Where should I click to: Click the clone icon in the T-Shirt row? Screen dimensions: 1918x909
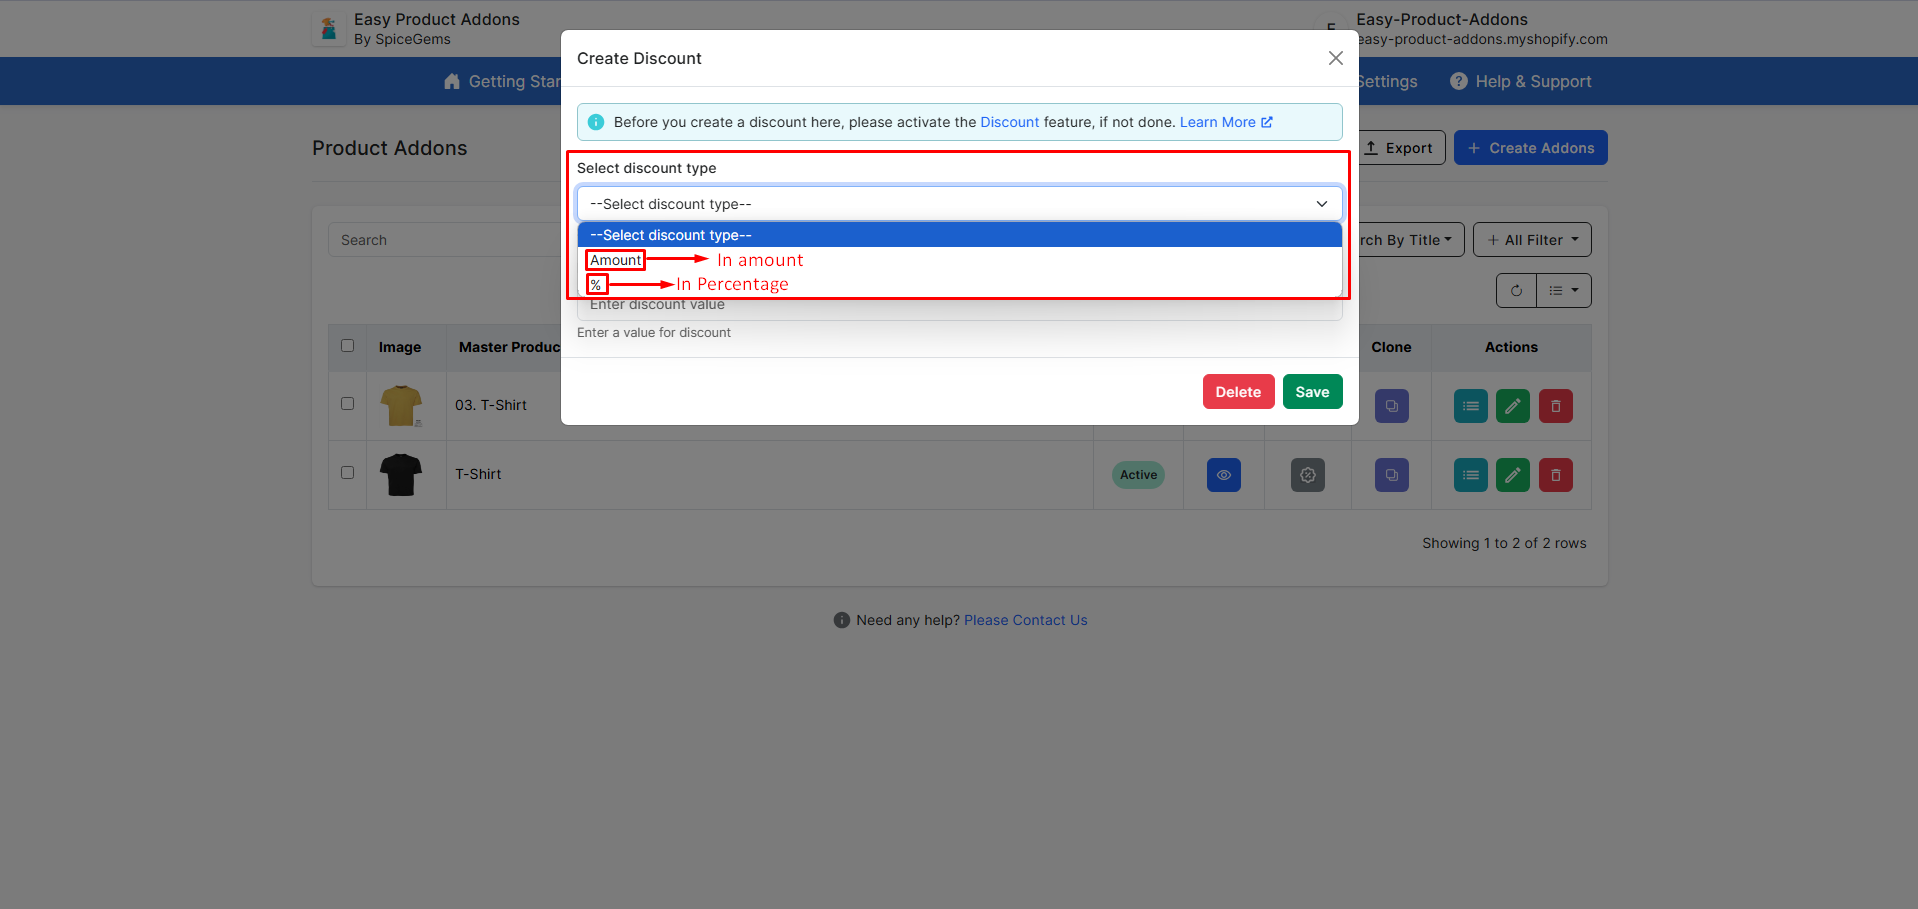pyautogui.click(x=1391, y=475)
